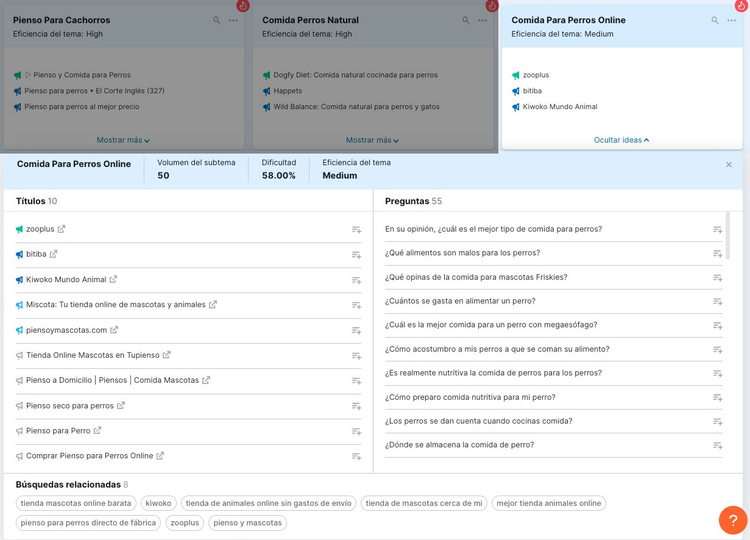Select question Cuántos se gasta en alimentar un perro

pyautogui.click(x=460, y=301)
